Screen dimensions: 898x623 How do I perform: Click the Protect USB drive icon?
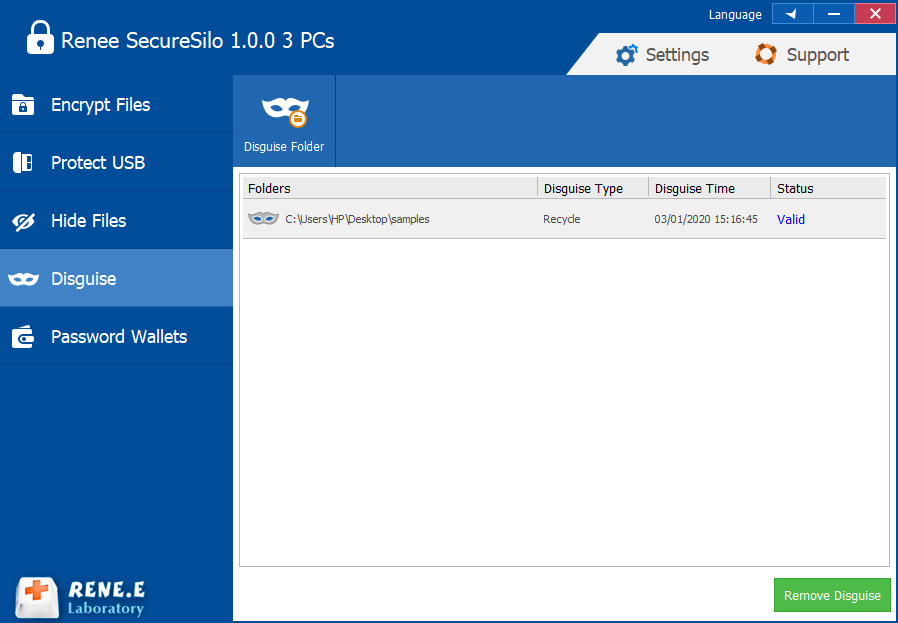[x=23, y=163]
